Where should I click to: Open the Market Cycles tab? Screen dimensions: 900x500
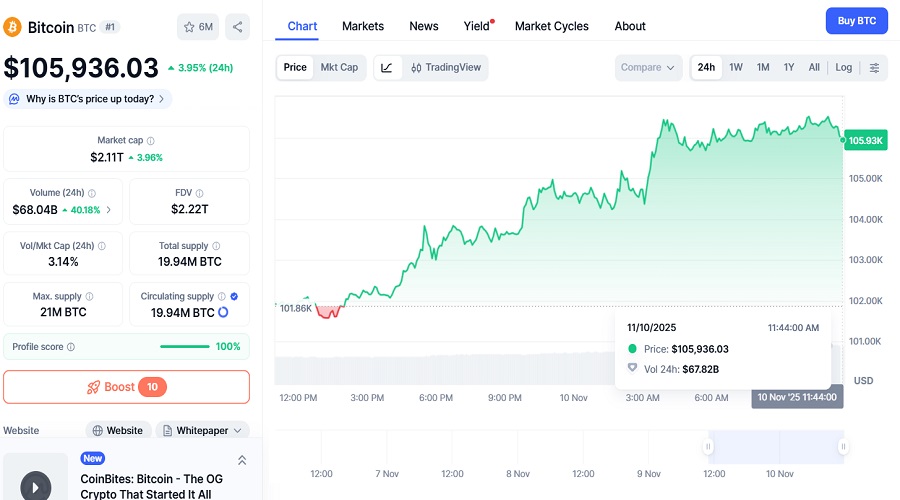point(552,26)
